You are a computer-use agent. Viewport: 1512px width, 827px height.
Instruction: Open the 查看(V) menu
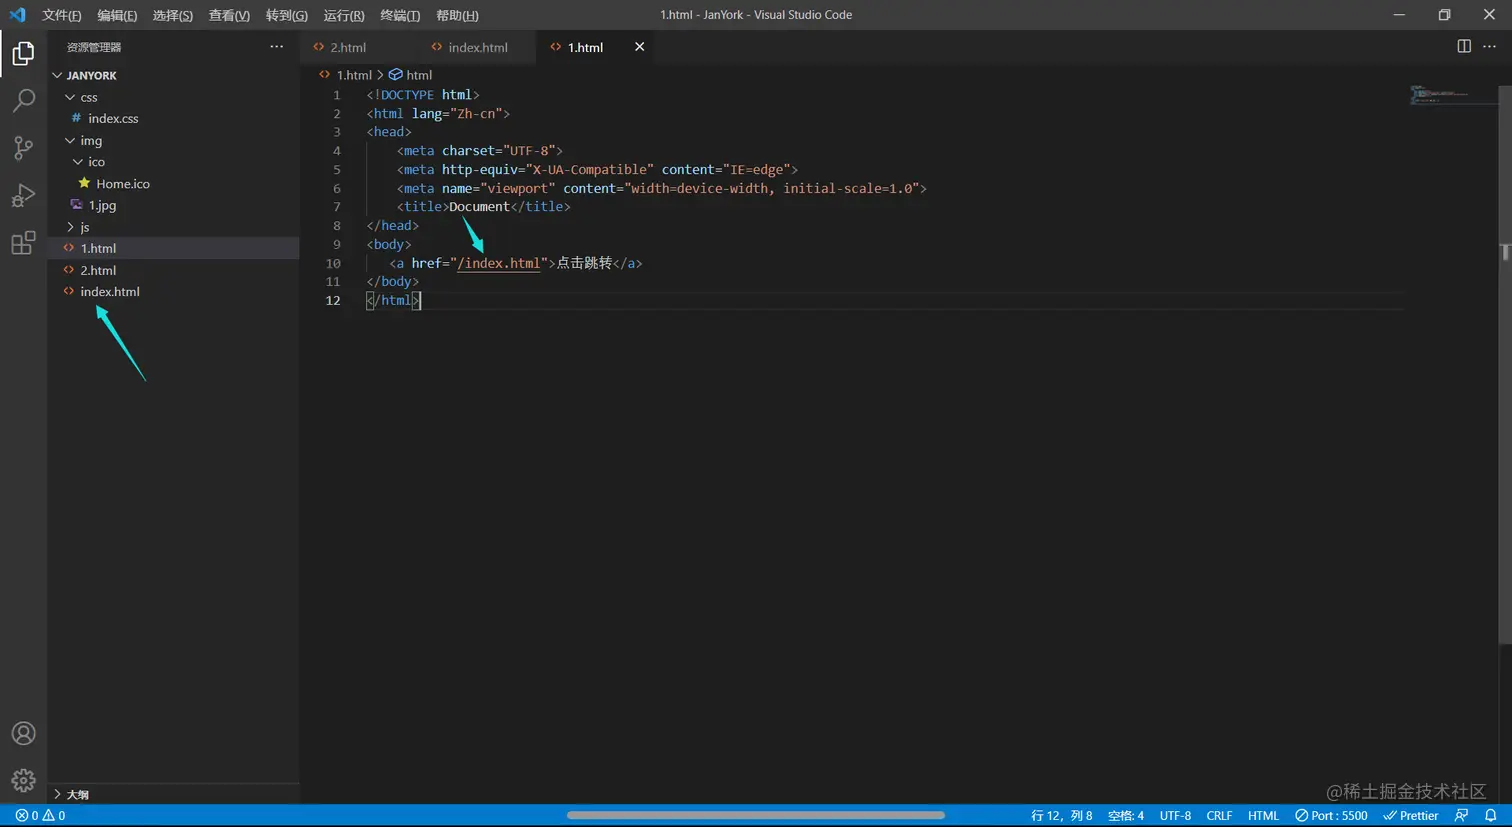pos(229,15)
